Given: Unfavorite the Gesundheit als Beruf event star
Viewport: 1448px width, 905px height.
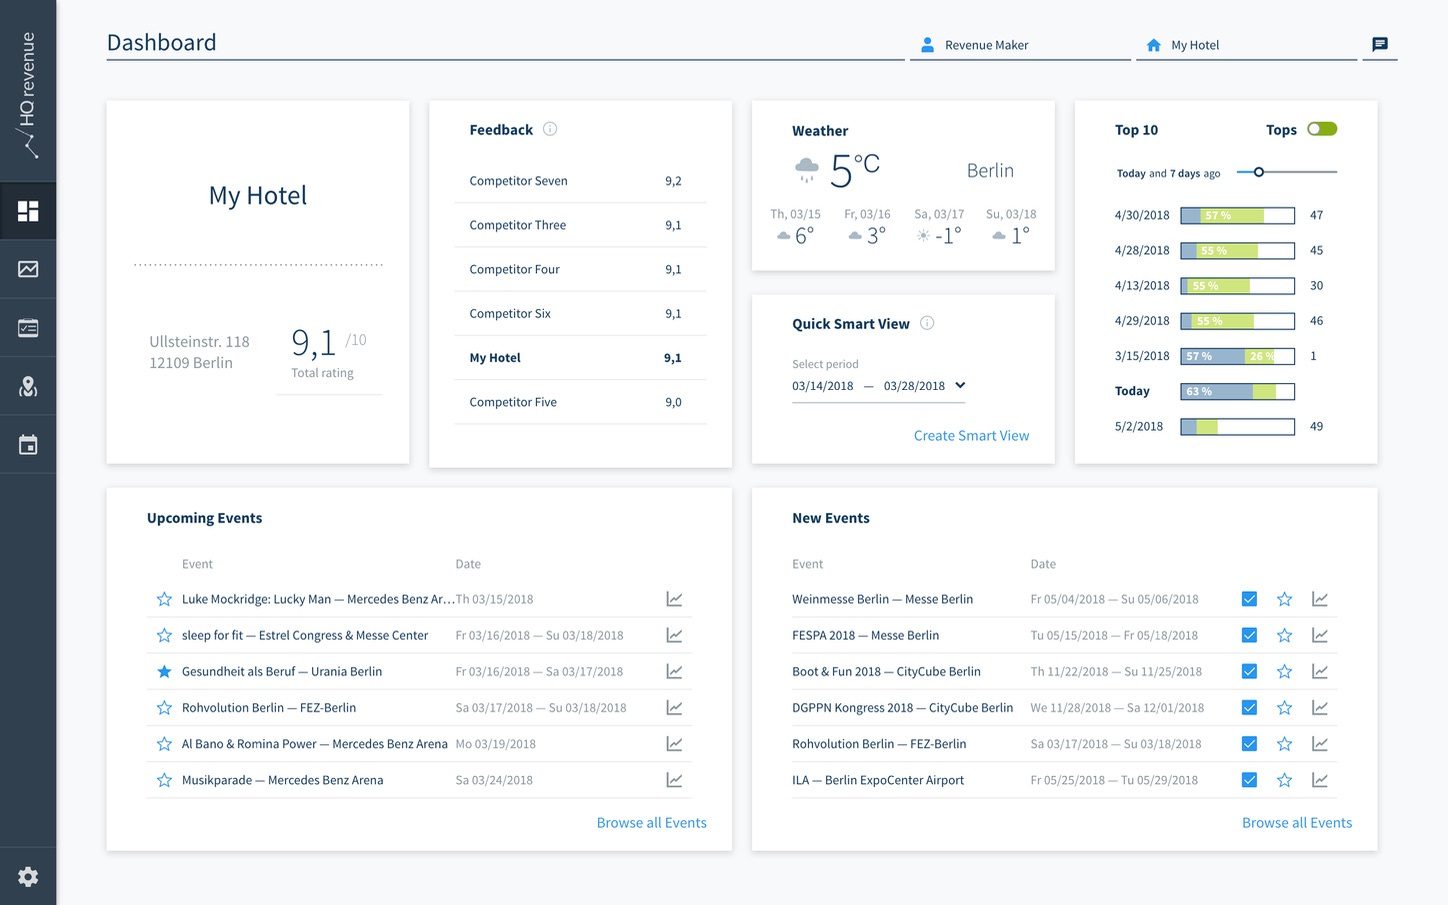Looking at the screenshot, I should tap(164, 672).
